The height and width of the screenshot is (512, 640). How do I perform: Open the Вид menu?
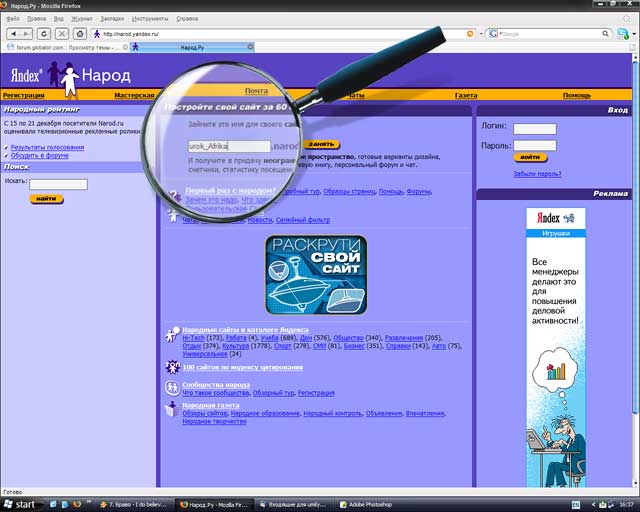point(58,19)
